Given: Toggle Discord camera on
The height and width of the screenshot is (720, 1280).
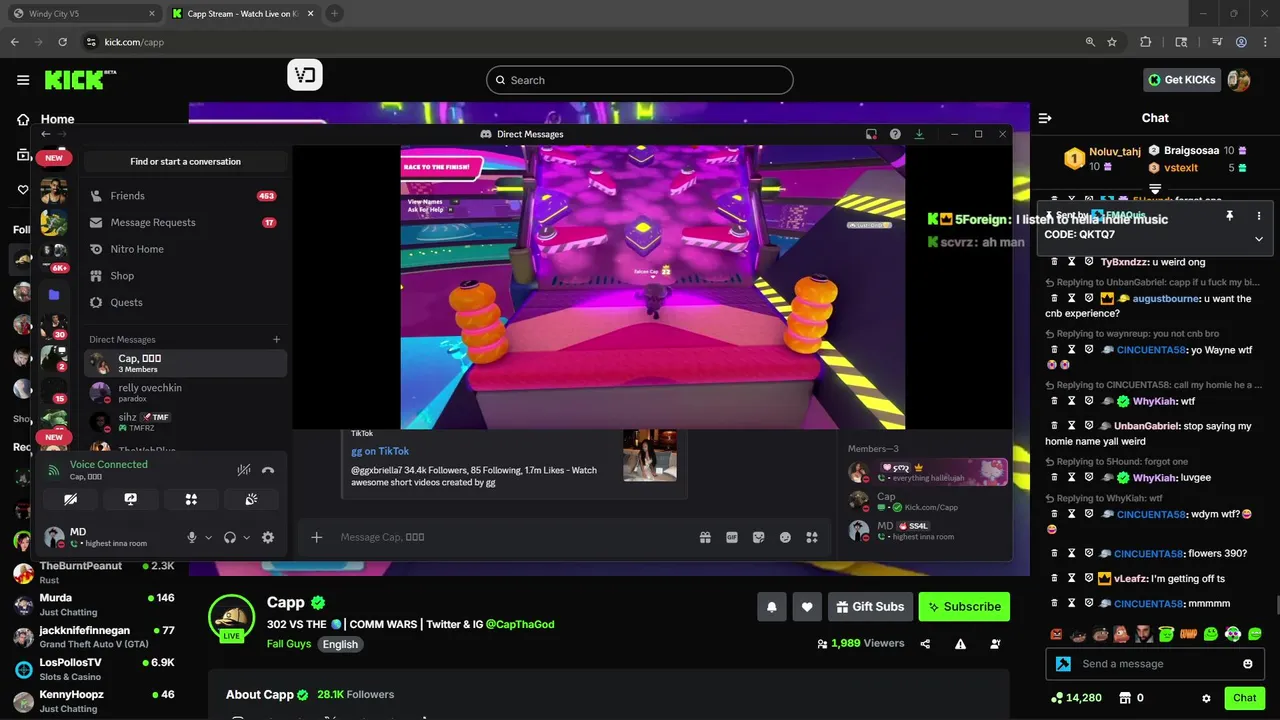Looking at the screenshot, I should click(69, 499).
